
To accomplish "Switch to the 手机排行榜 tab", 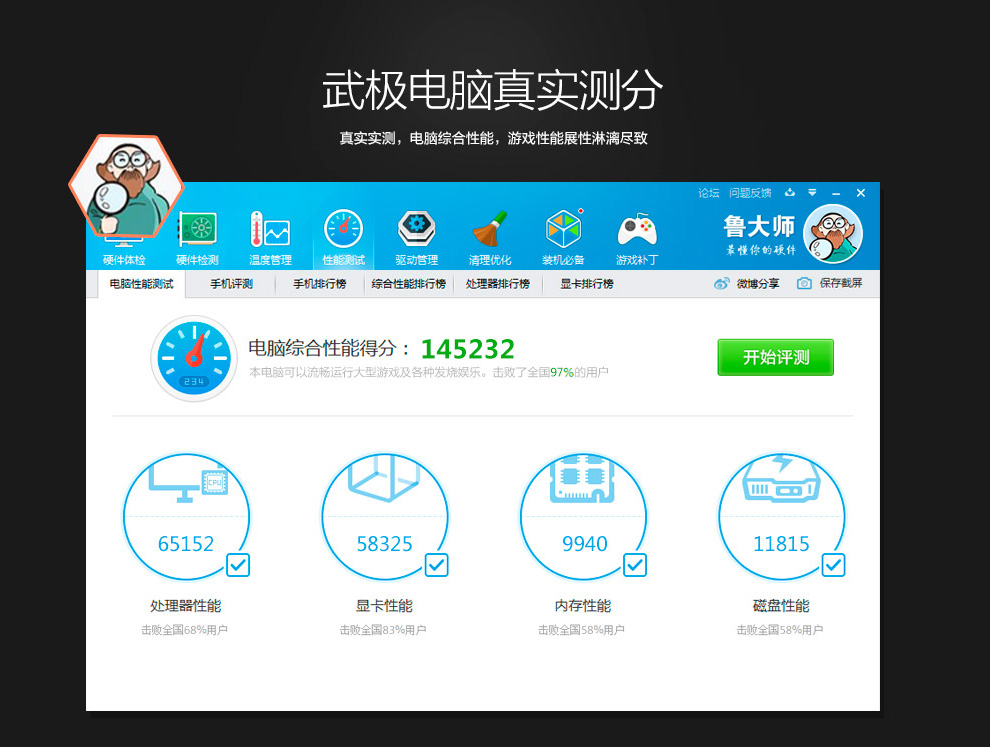I will pyautogui.click(x=319, y=284).
